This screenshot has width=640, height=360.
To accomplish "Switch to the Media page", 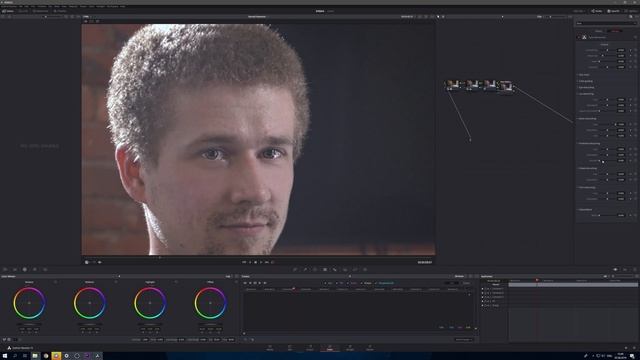I will point(270,348).
